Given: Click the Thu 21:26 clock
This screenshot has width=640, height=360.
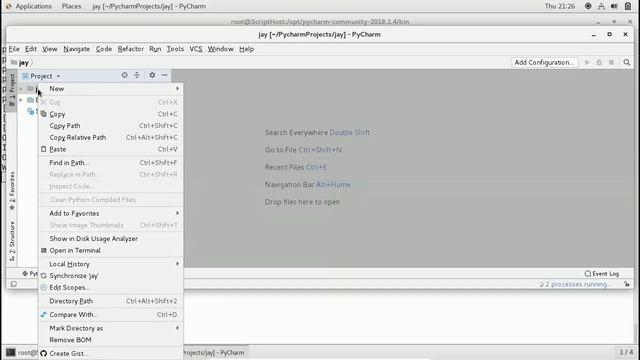Looking at the screenshot, I should click(x=560, y=6).
